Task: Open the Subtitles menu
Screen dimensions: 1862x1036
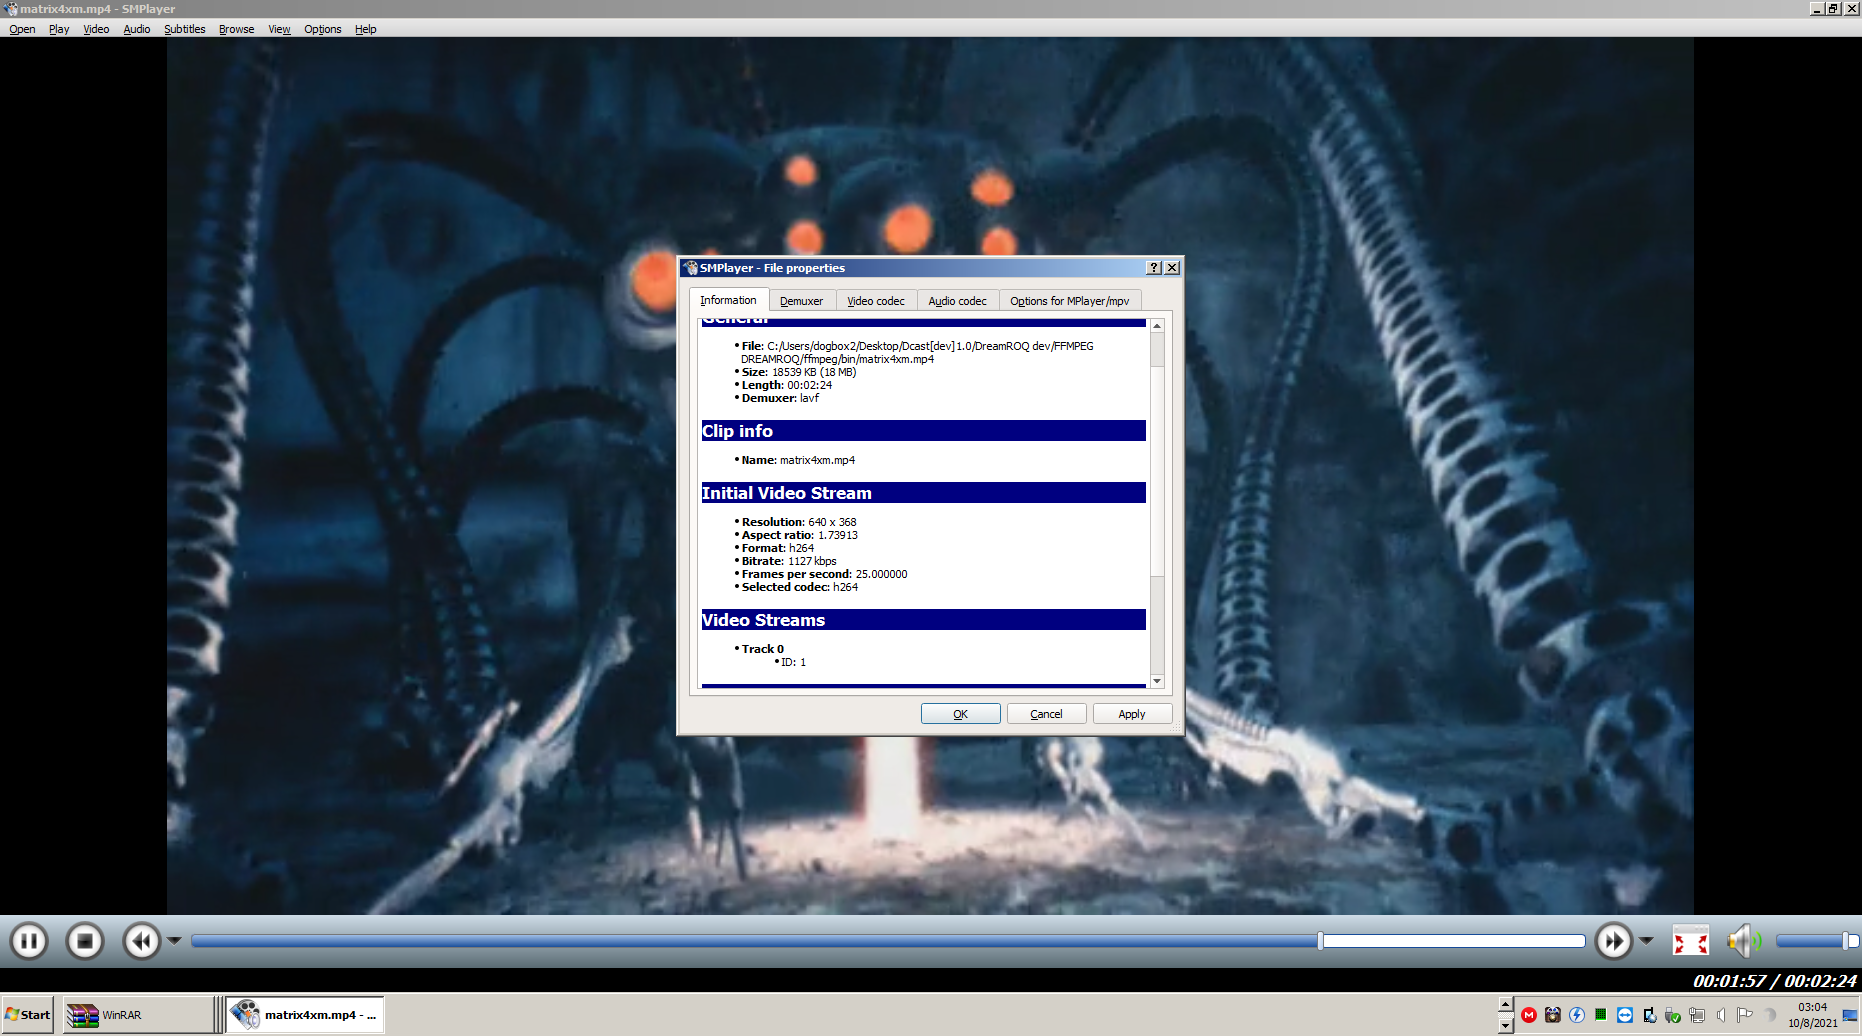Action: 185,29
